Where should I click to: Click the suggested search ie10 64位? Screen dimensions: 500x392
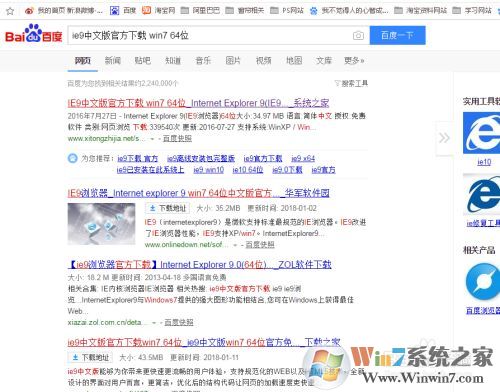point(248,170)
